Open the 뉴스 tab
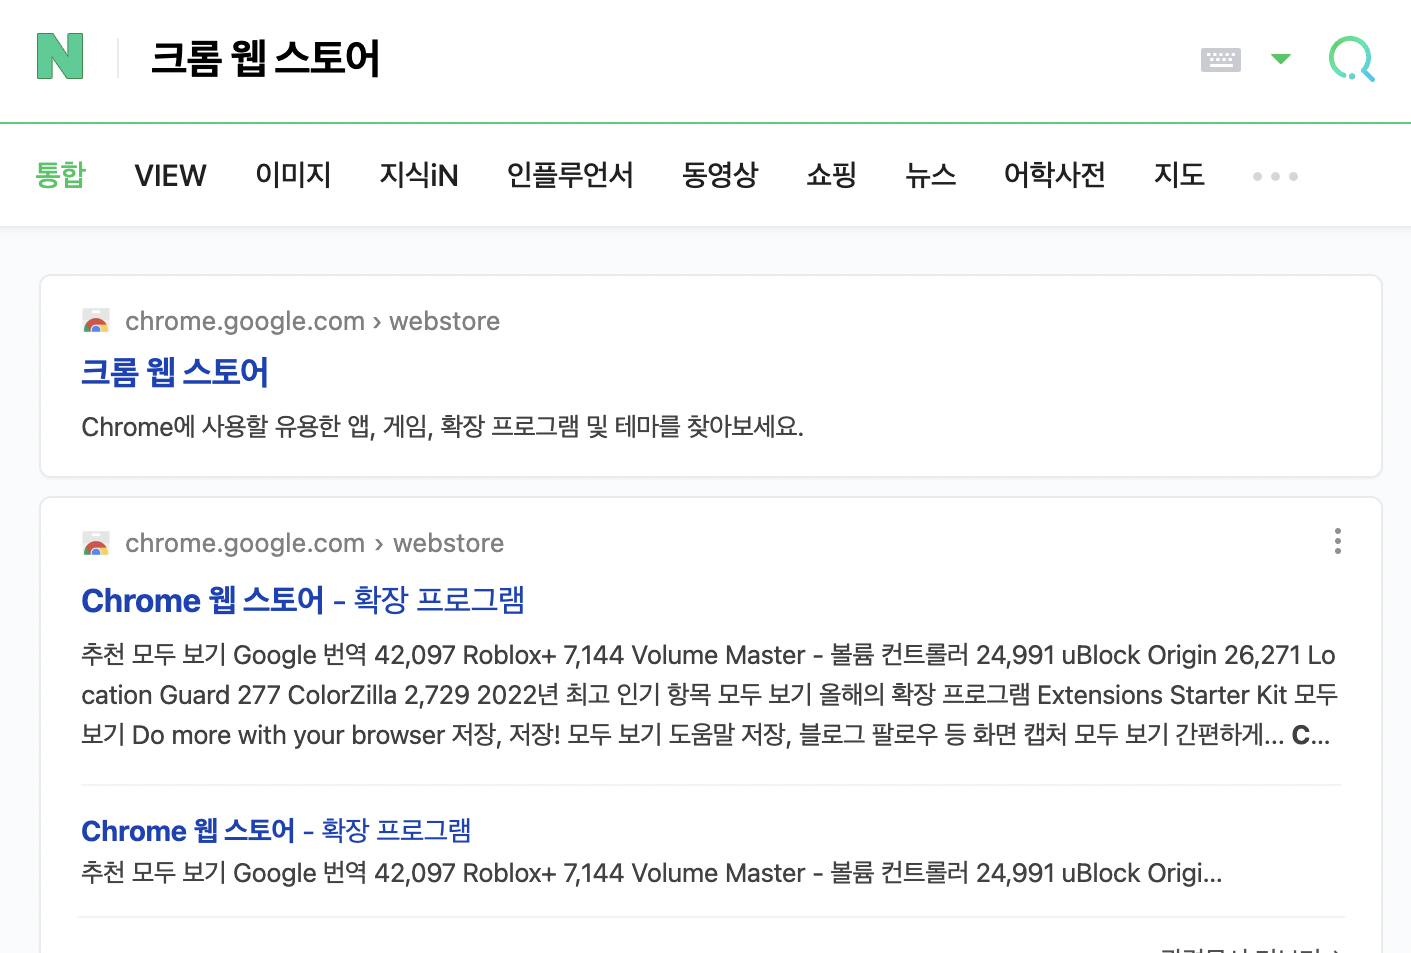The width and height of the screenshot is (1411, 953). (930, 174)
